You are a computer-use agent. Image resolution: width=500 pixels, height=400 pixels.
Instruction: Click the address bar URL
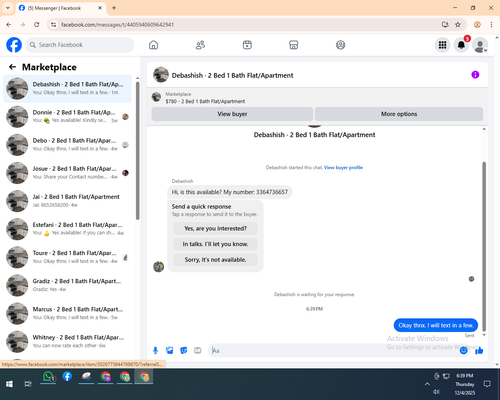coord(117,25)
